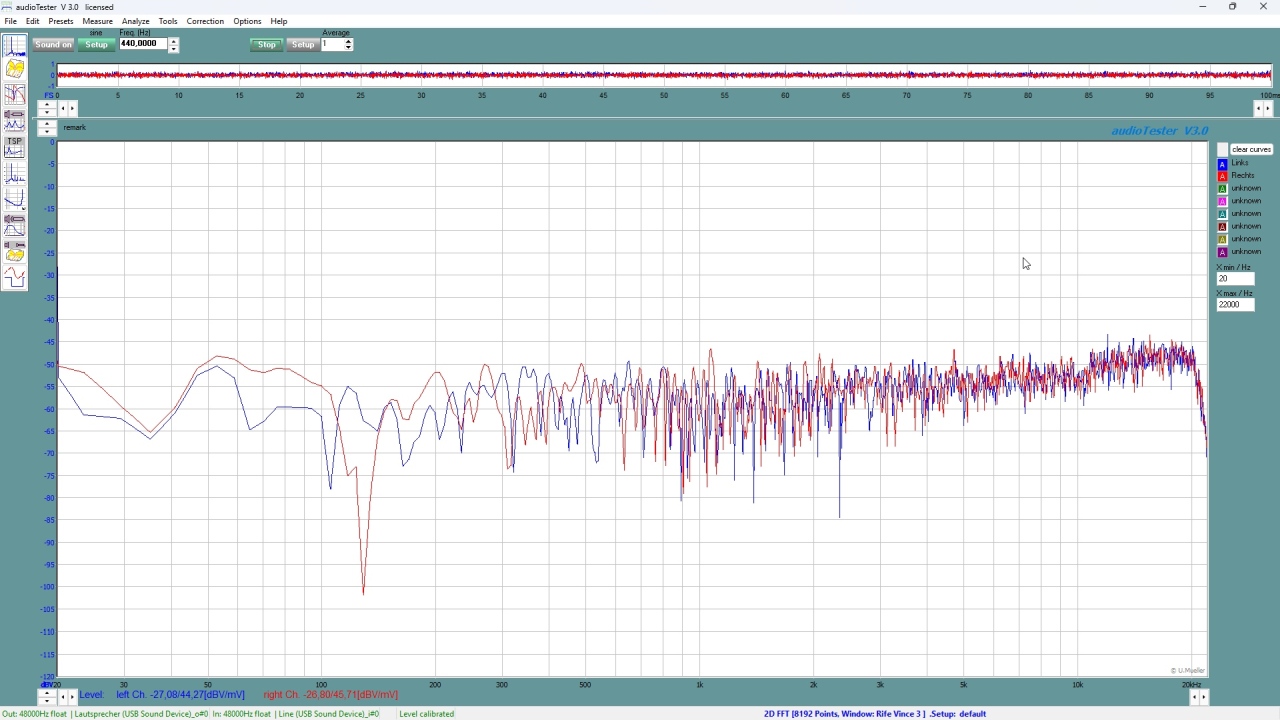Click the Average value field

pyautogui.click(x=332, y=44)
